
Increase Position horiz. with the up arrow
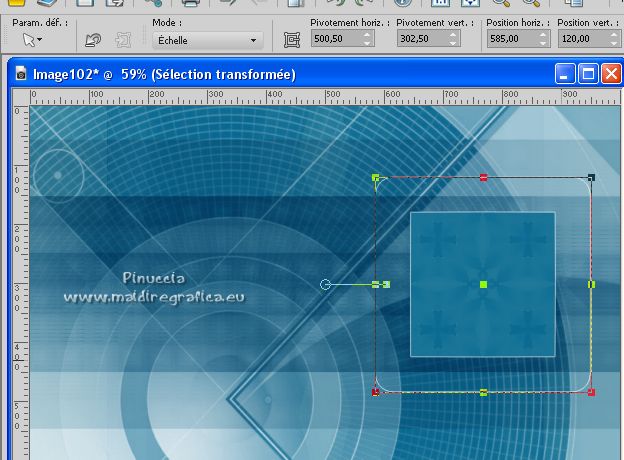coord(543,35)
